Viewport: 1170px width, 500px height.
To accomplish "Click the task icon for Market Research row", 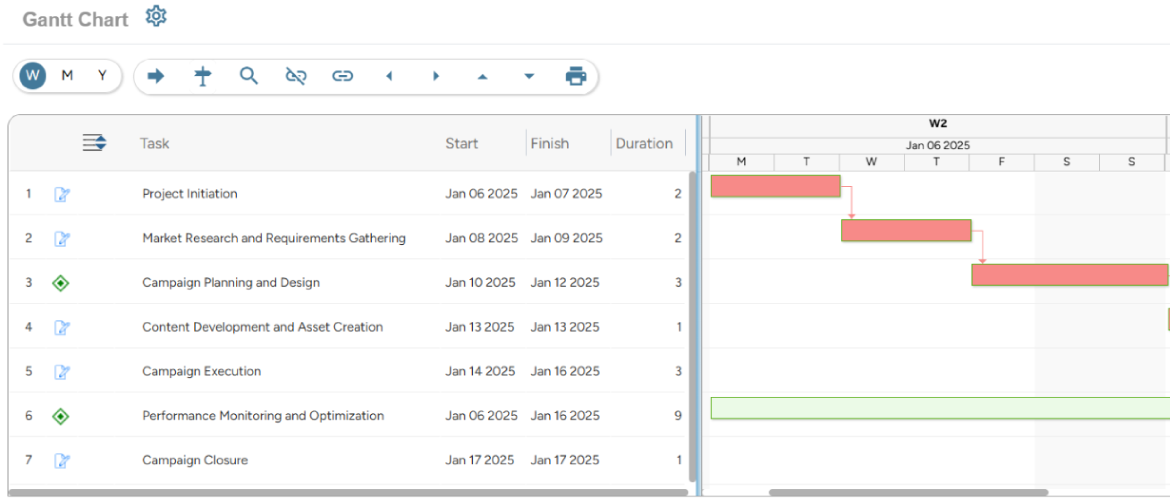I will tap(62, 239).
